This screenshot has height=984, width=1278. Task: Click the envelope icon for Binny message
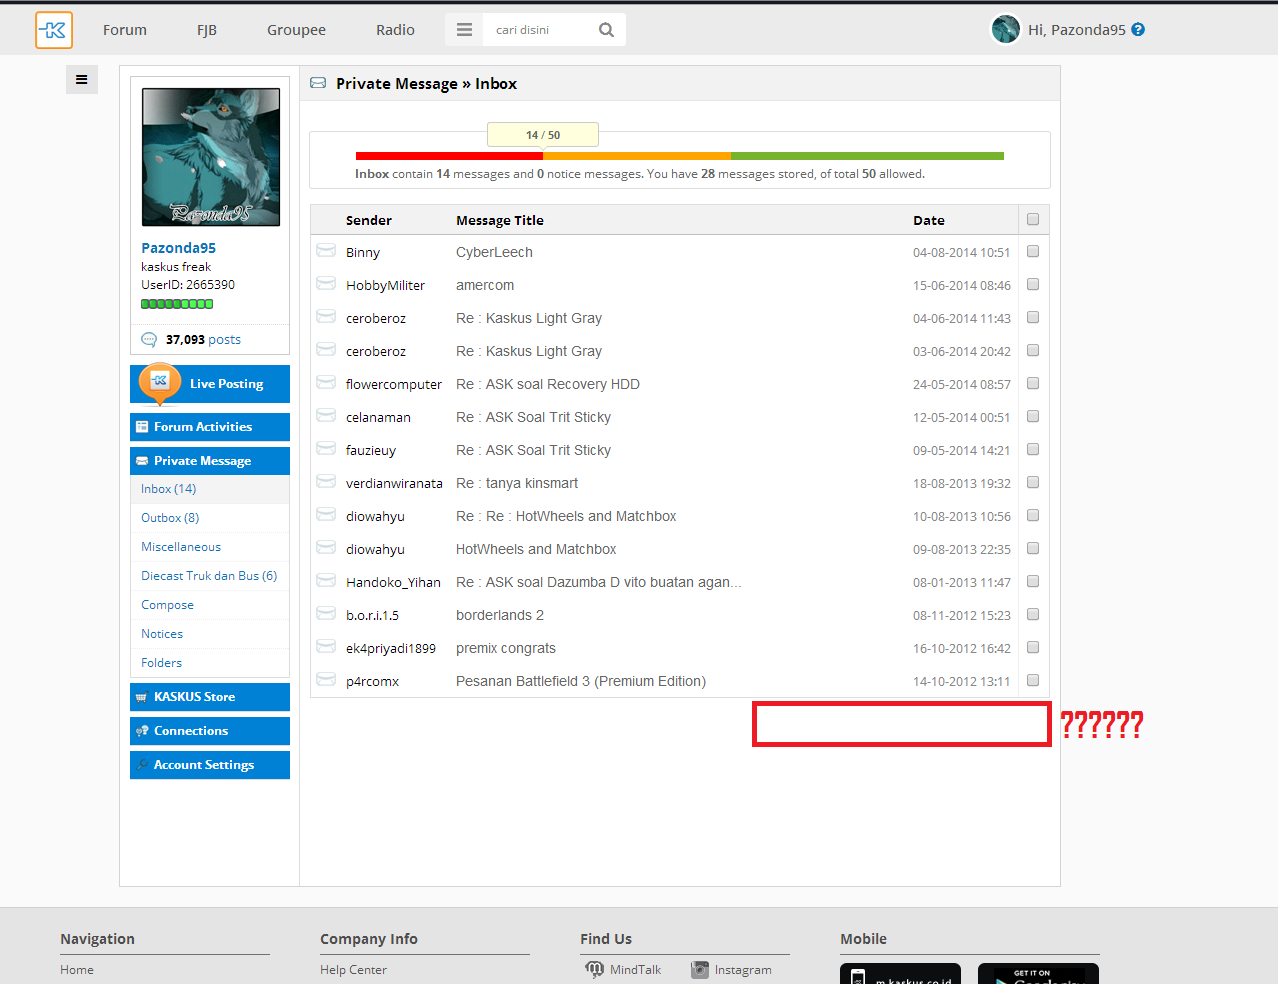(326, 250)
